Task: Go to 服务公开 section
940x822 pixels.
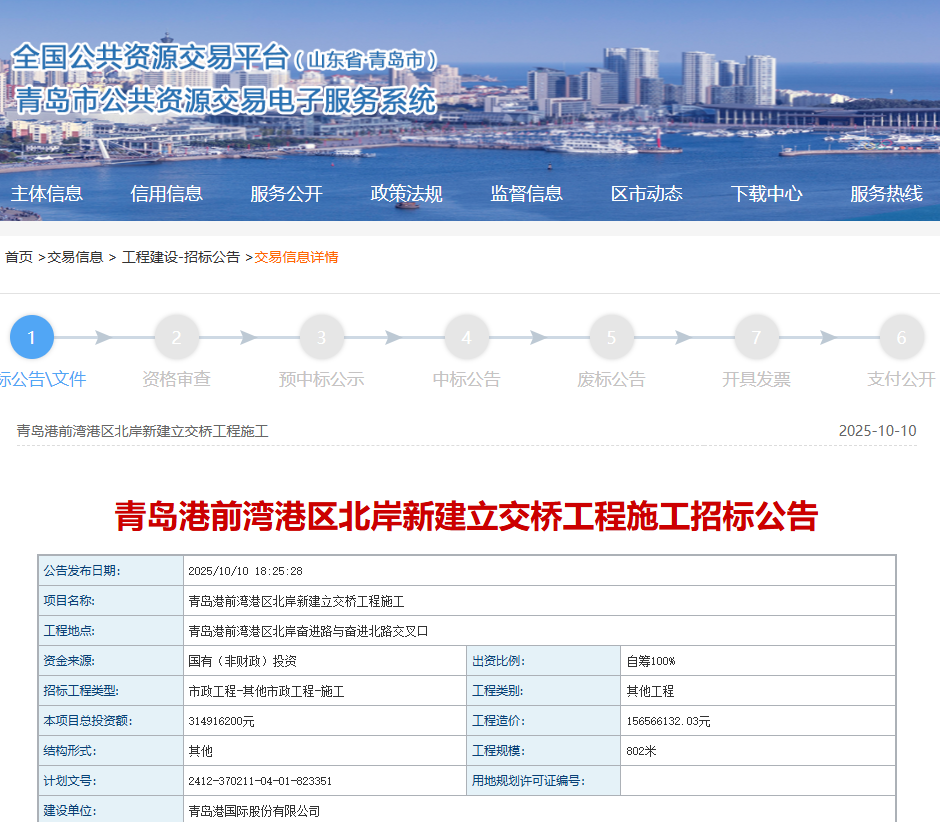Action: tap(287, 194)
